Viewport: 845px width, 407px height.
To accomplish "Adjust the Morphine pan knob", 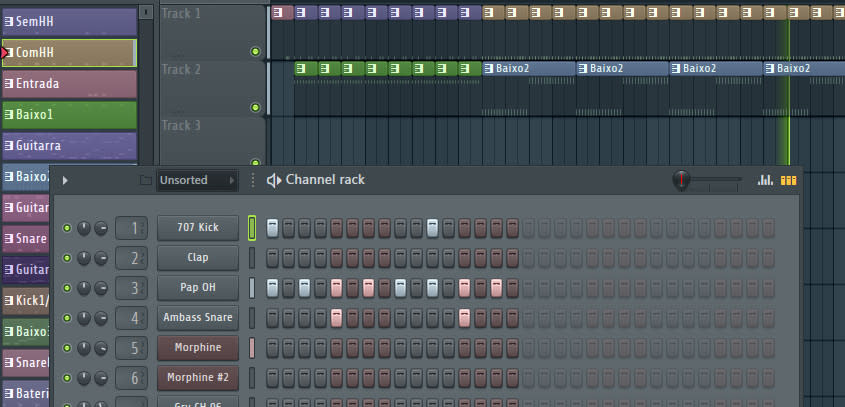I will point(84,348).
